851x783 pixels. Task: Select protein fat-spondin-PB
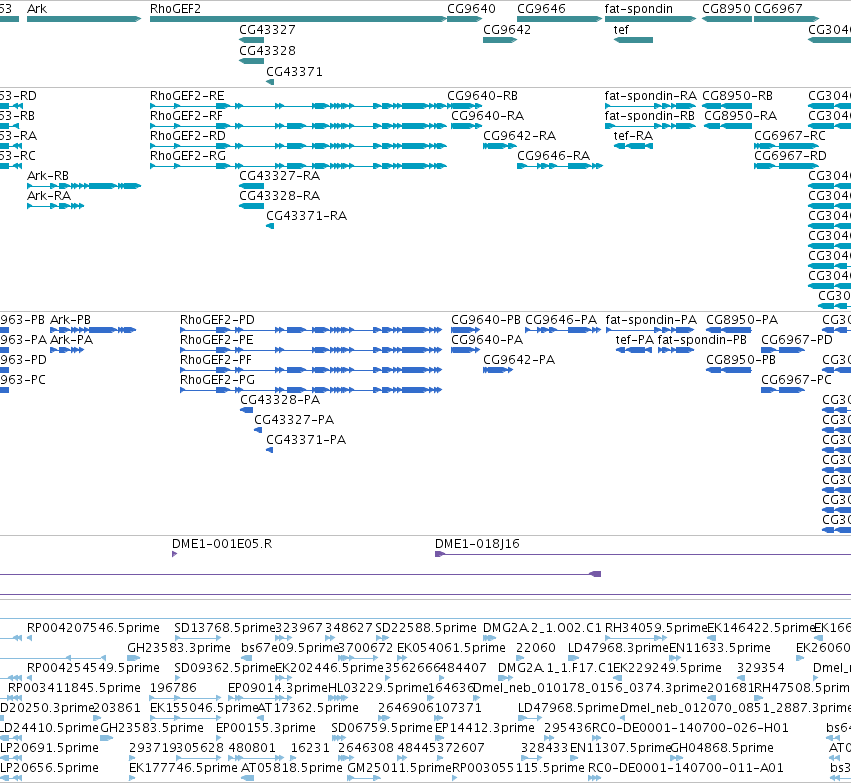(676, 350)
